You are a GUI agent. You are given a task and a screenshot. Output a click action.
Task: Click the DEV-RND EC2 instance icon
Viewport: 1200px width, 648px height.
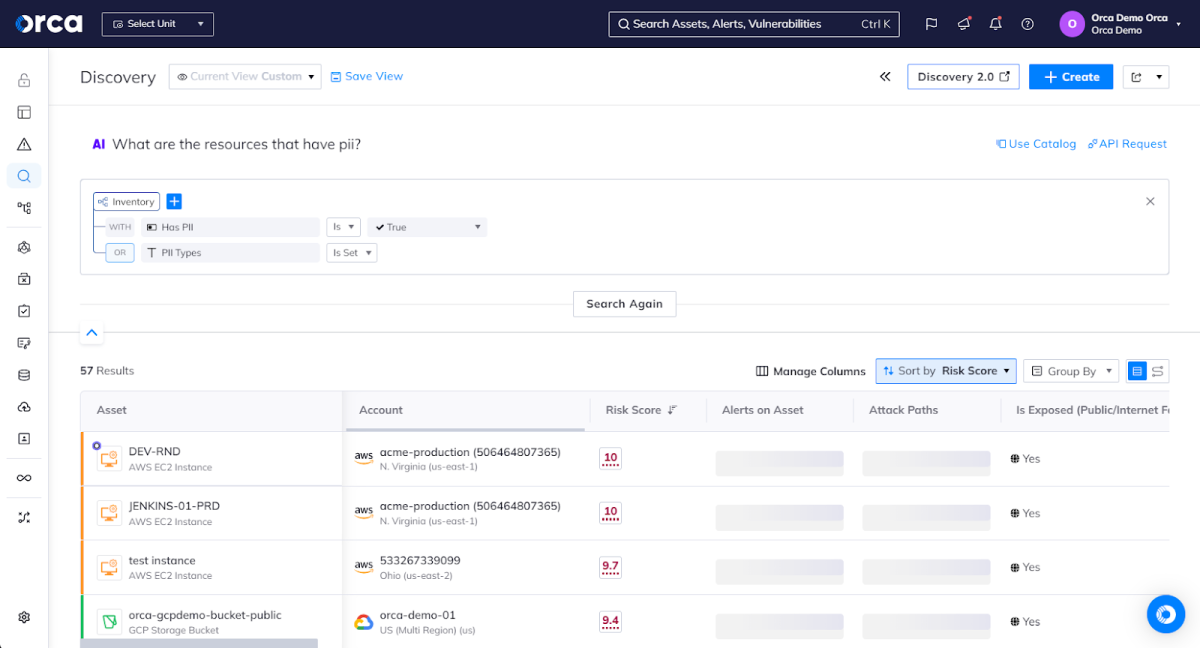point(109,459)
